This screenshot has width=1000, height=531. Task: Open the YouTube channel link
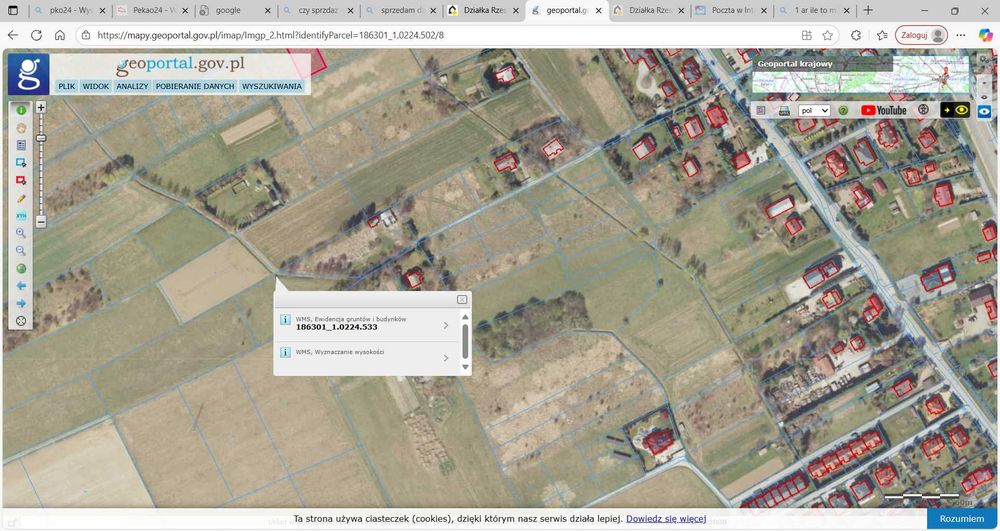tap(883, 110)
